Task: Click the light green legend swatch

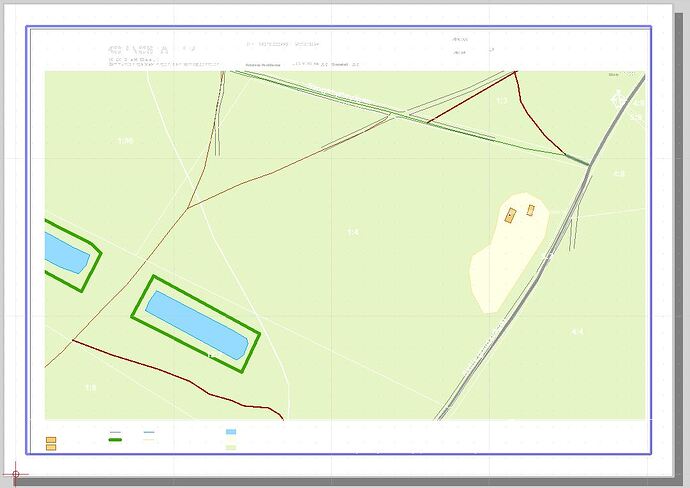Action: tap(231, 448)
